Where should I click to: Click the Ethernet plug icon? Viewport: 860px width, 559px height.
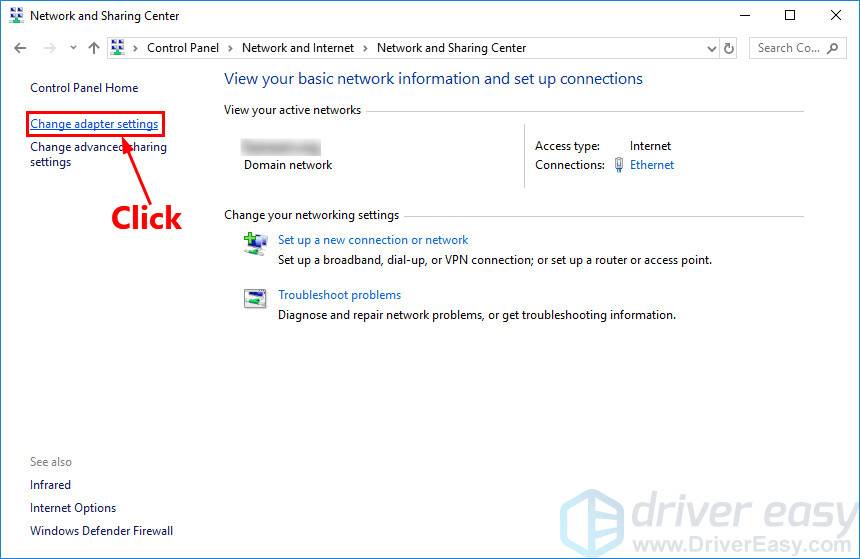(619, 165)
